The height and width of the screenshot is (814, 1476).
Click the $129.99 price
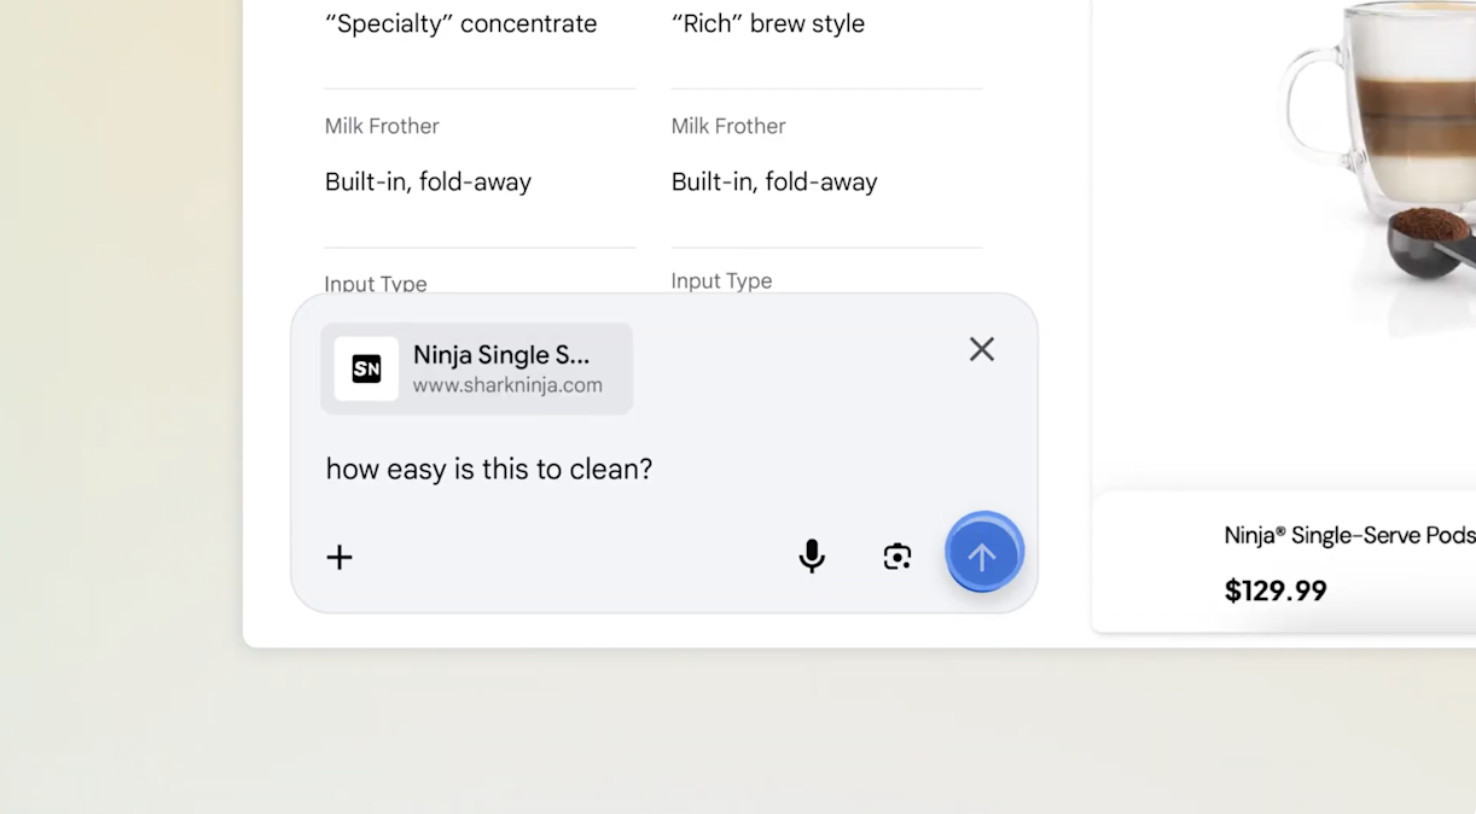click(1275, 591)
